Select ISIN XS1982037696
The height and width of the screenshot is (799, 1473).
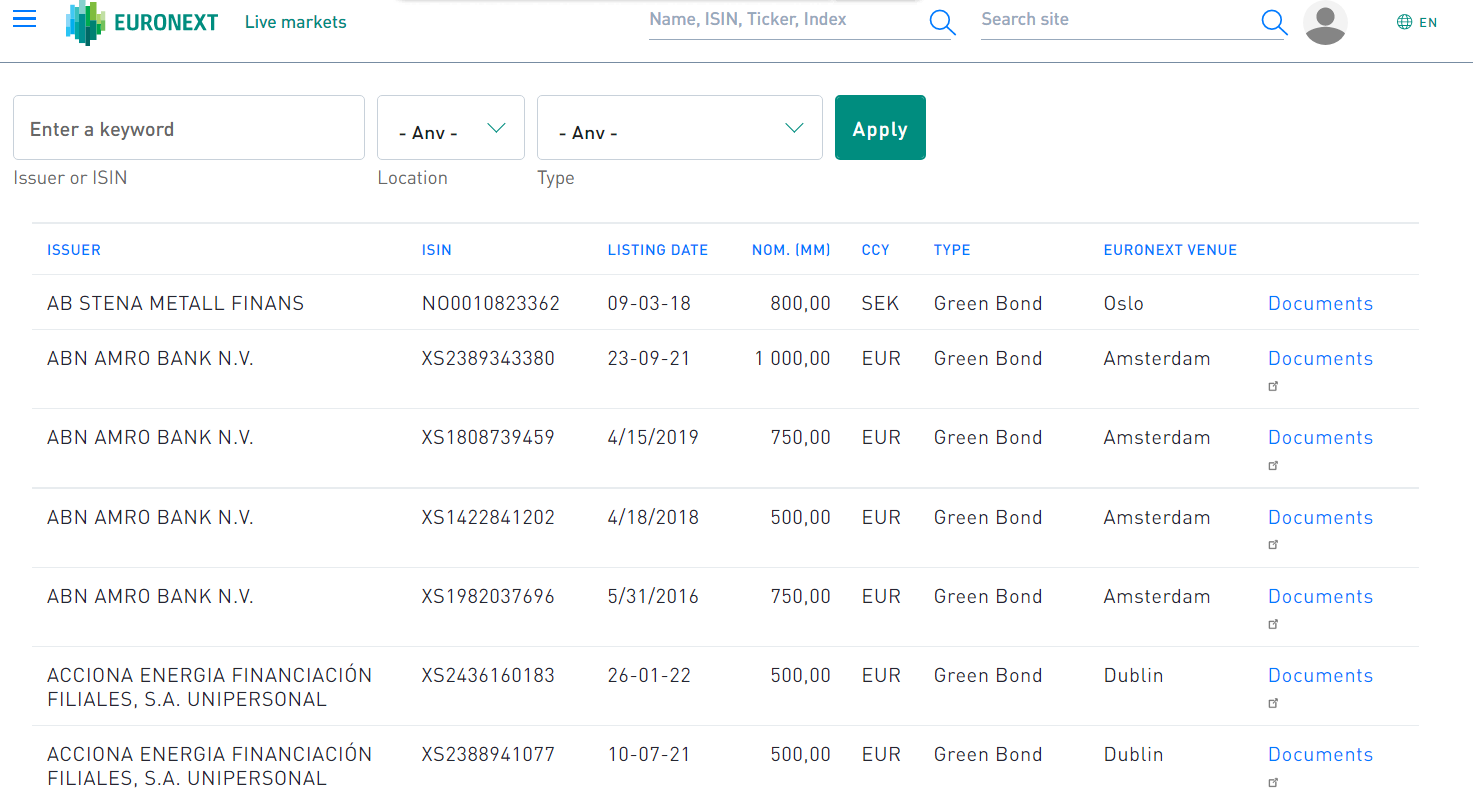(488, 596)
